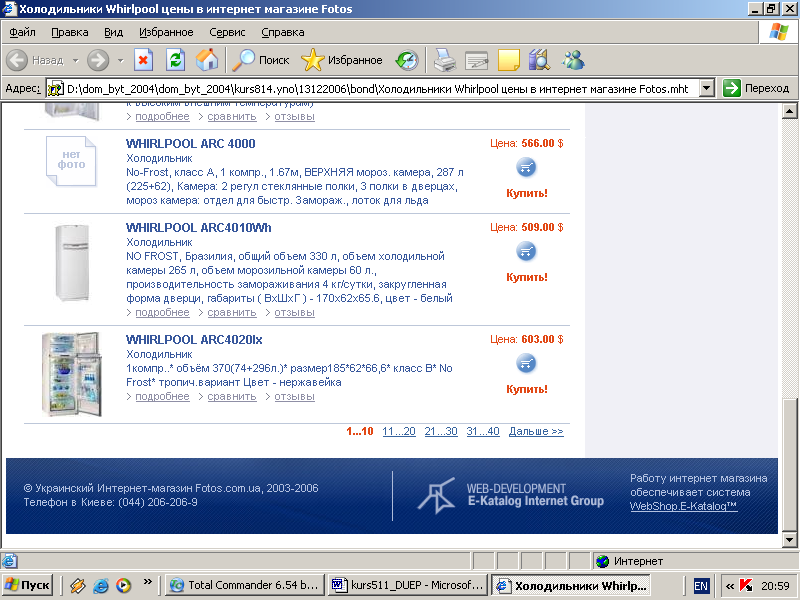Viewport: 800px width, 600px height.
Task: Click the Edit page icon in toolbar
Action: click(x=477, y=61)
